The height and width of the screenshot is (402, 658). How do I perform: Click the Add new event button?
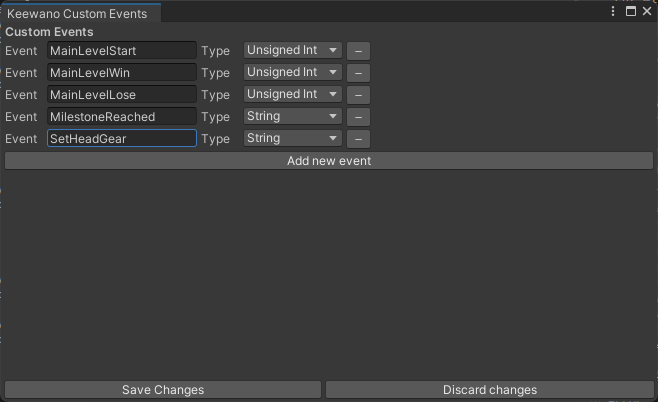pos(329,161)
